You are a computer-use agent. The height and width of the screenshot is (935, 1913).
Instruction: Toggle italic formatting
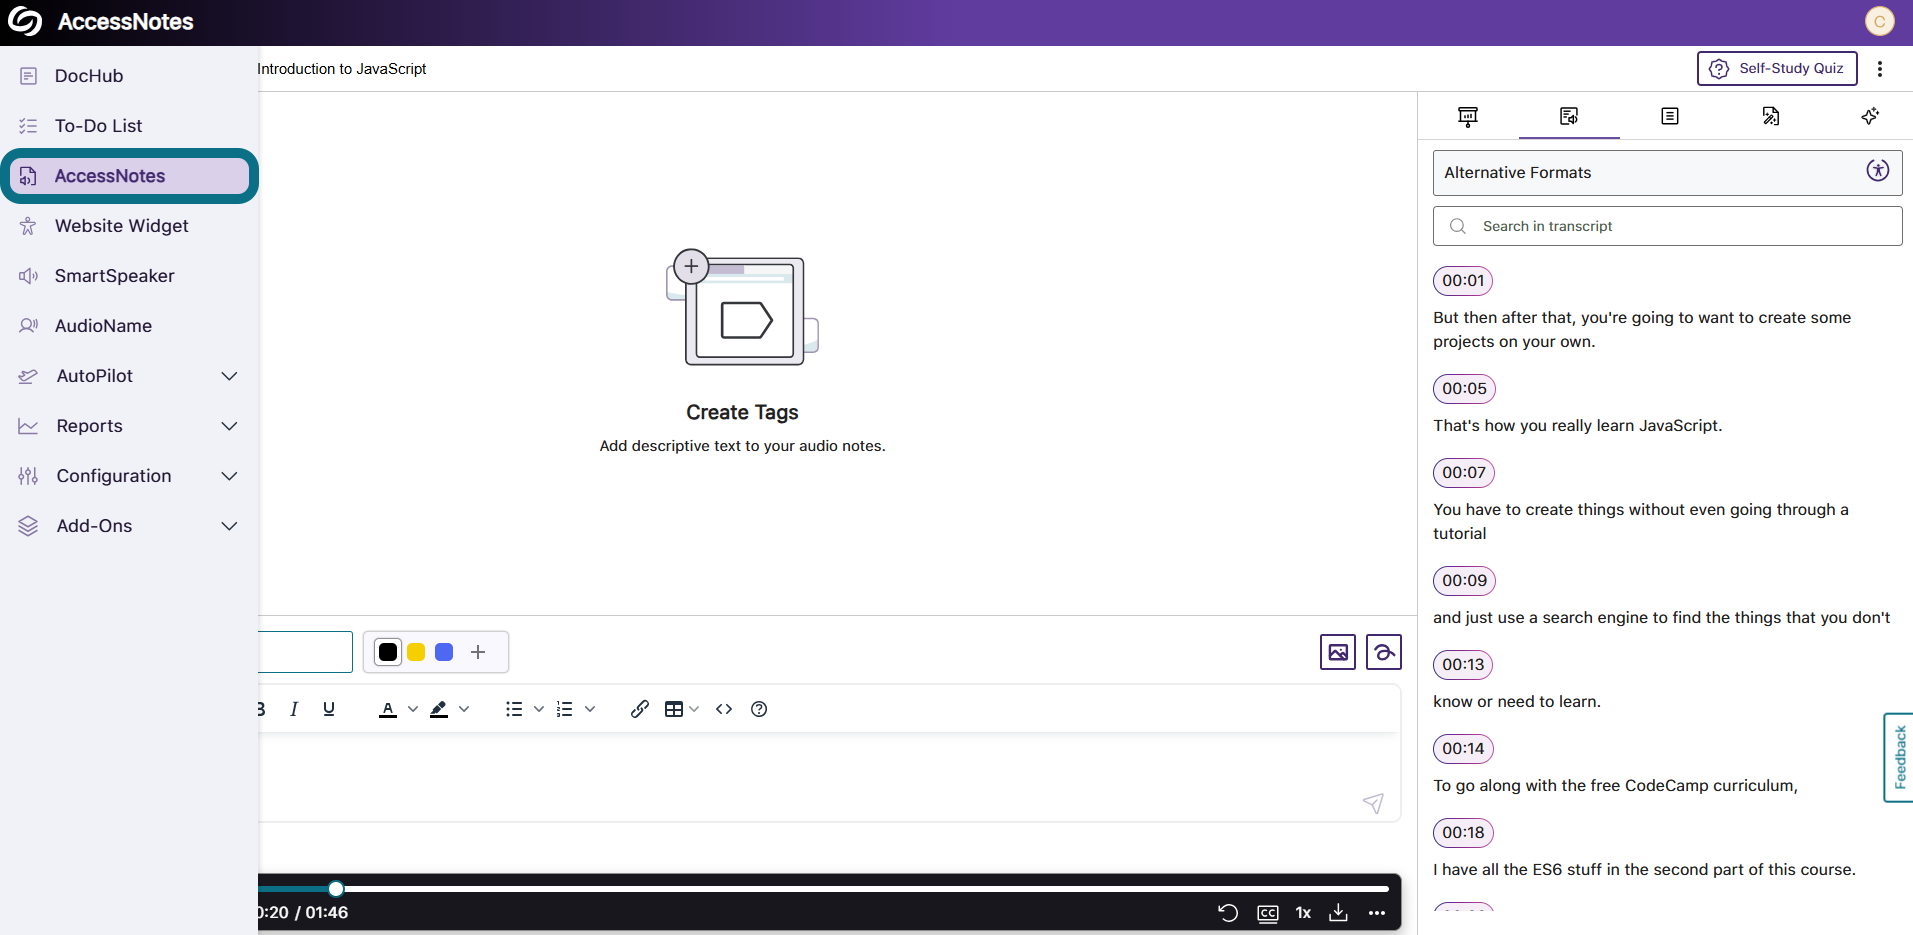pyautogui.click(x=294, y=709)
